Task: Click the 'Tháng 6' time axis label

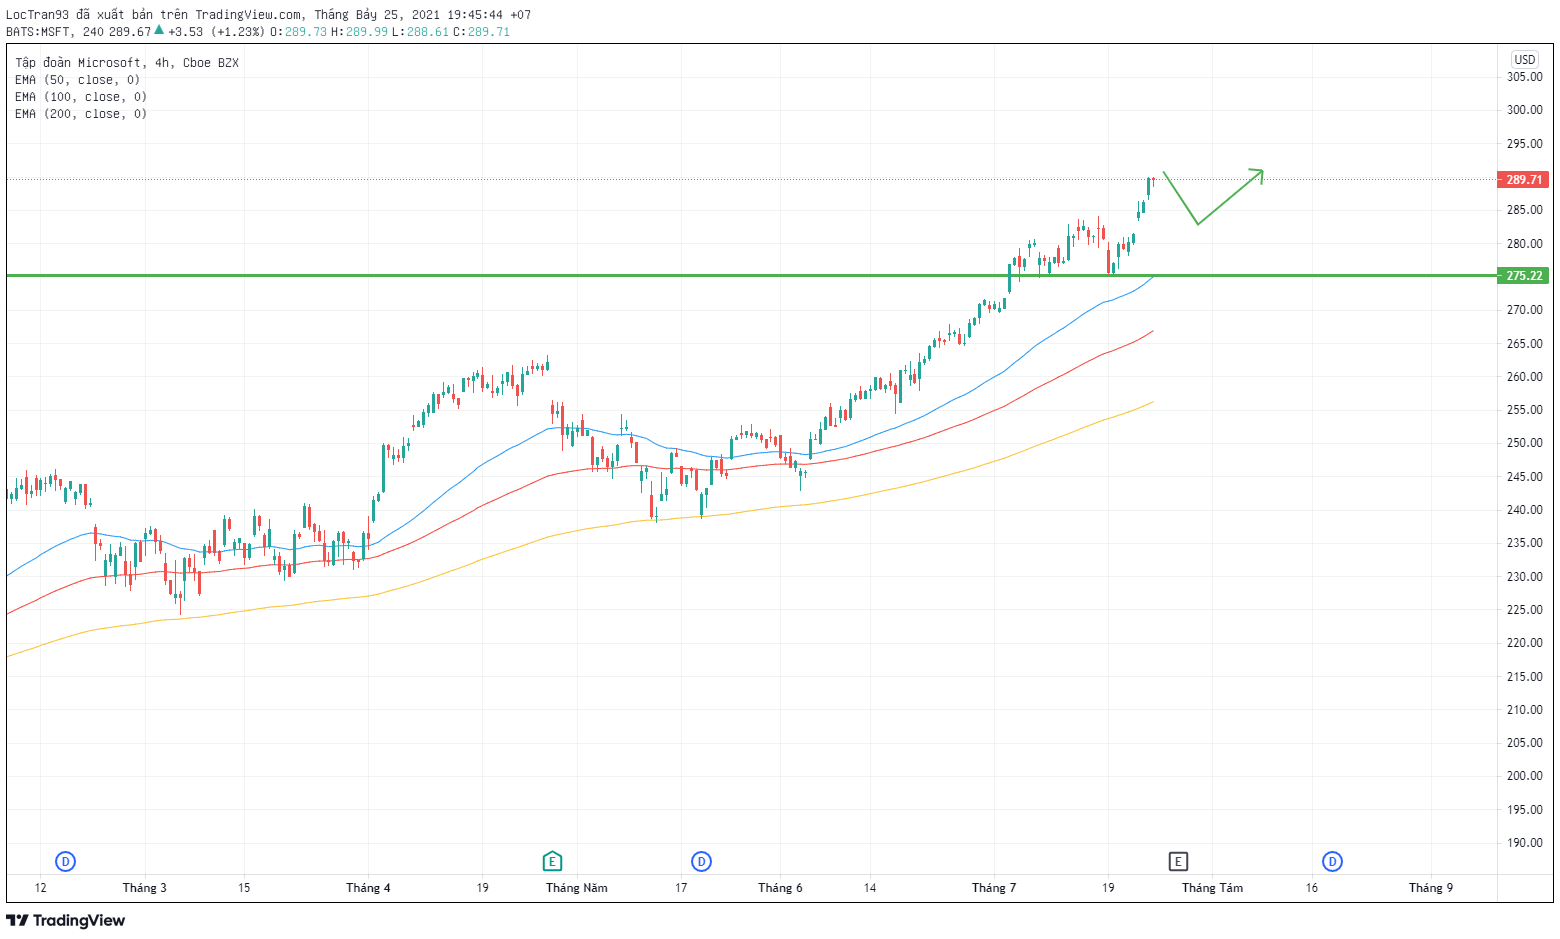Action: click(x=780, y=888)
